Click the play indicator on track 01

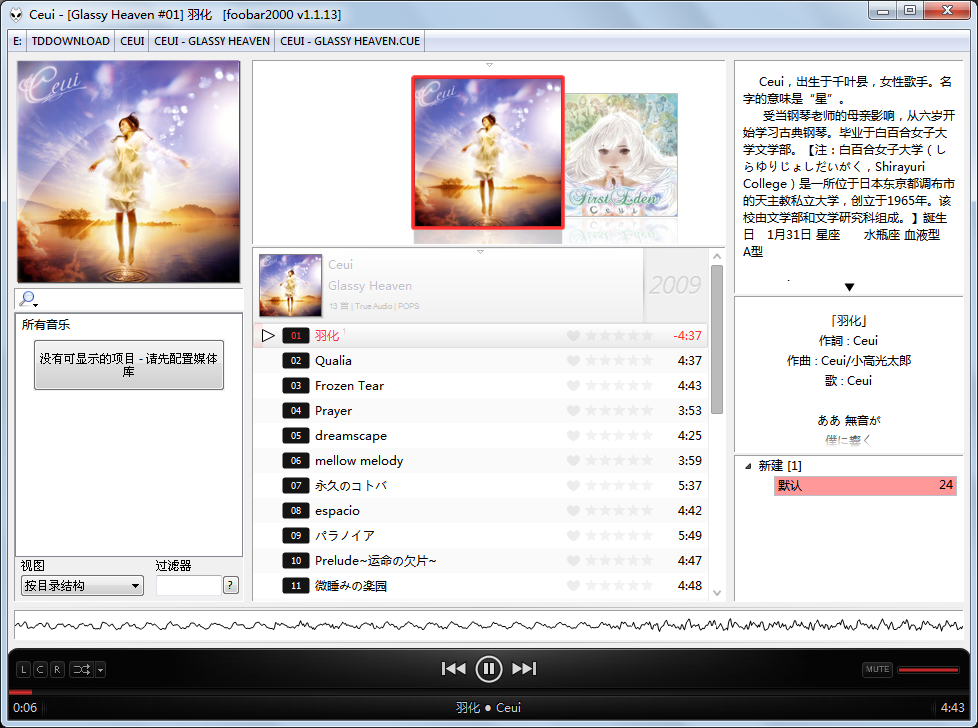coord(268,336)
